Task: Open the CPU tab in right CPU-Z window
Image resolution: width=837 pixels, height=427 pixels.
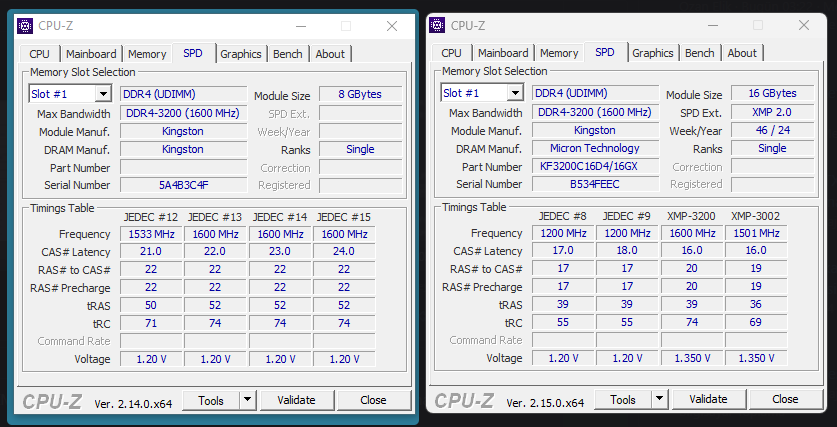Action: (x=452, y=53)
